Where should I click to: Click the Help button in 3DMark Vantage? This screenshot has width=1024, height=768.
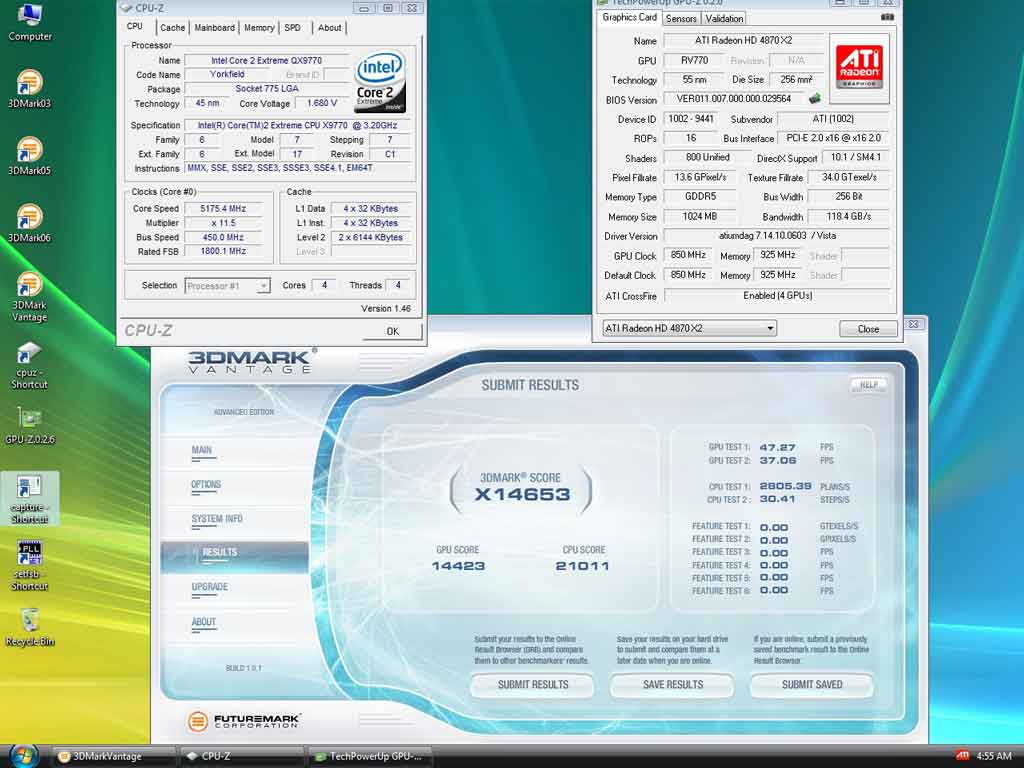point(868,385)
